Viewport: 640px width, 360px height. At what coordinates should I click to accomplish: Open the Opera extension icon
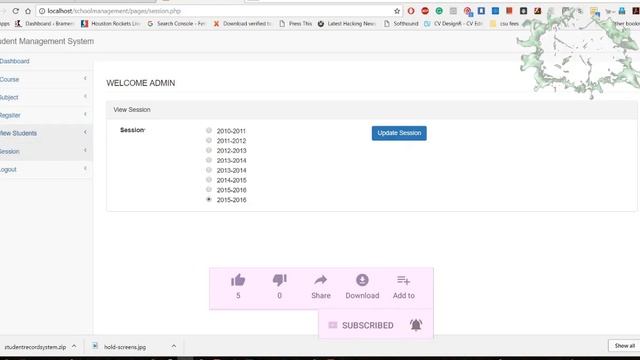click(x=411, y=11)
